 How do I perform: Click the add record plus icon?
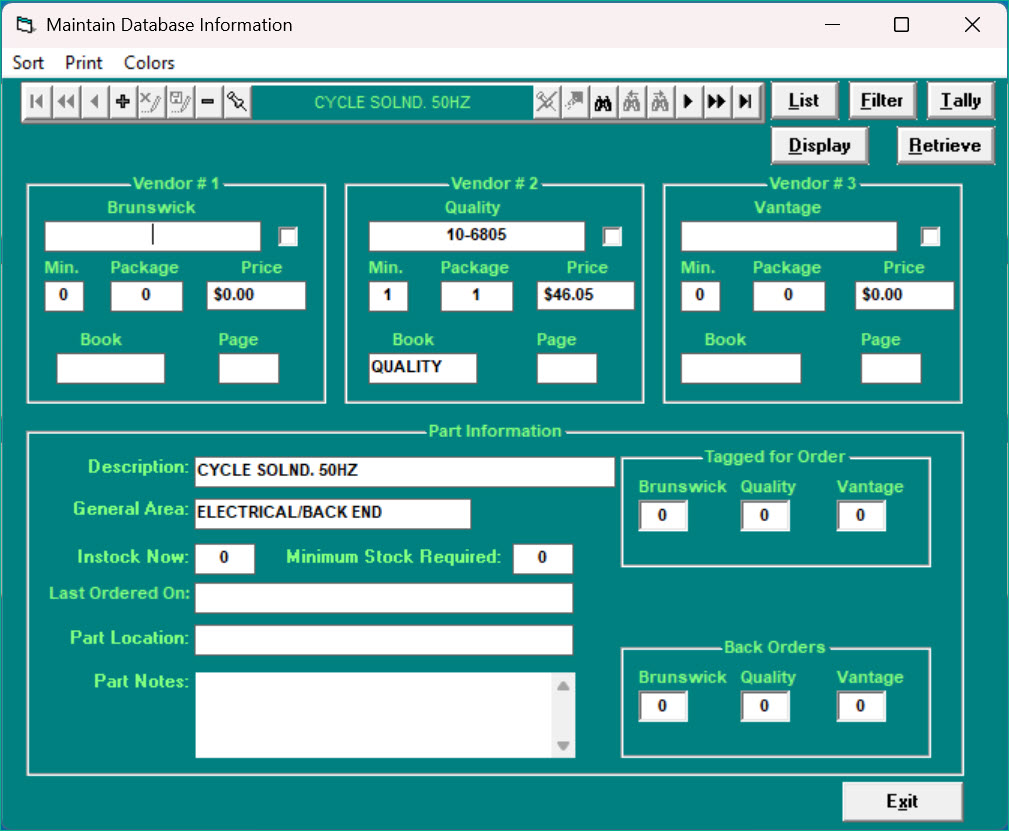coord(123,102)
